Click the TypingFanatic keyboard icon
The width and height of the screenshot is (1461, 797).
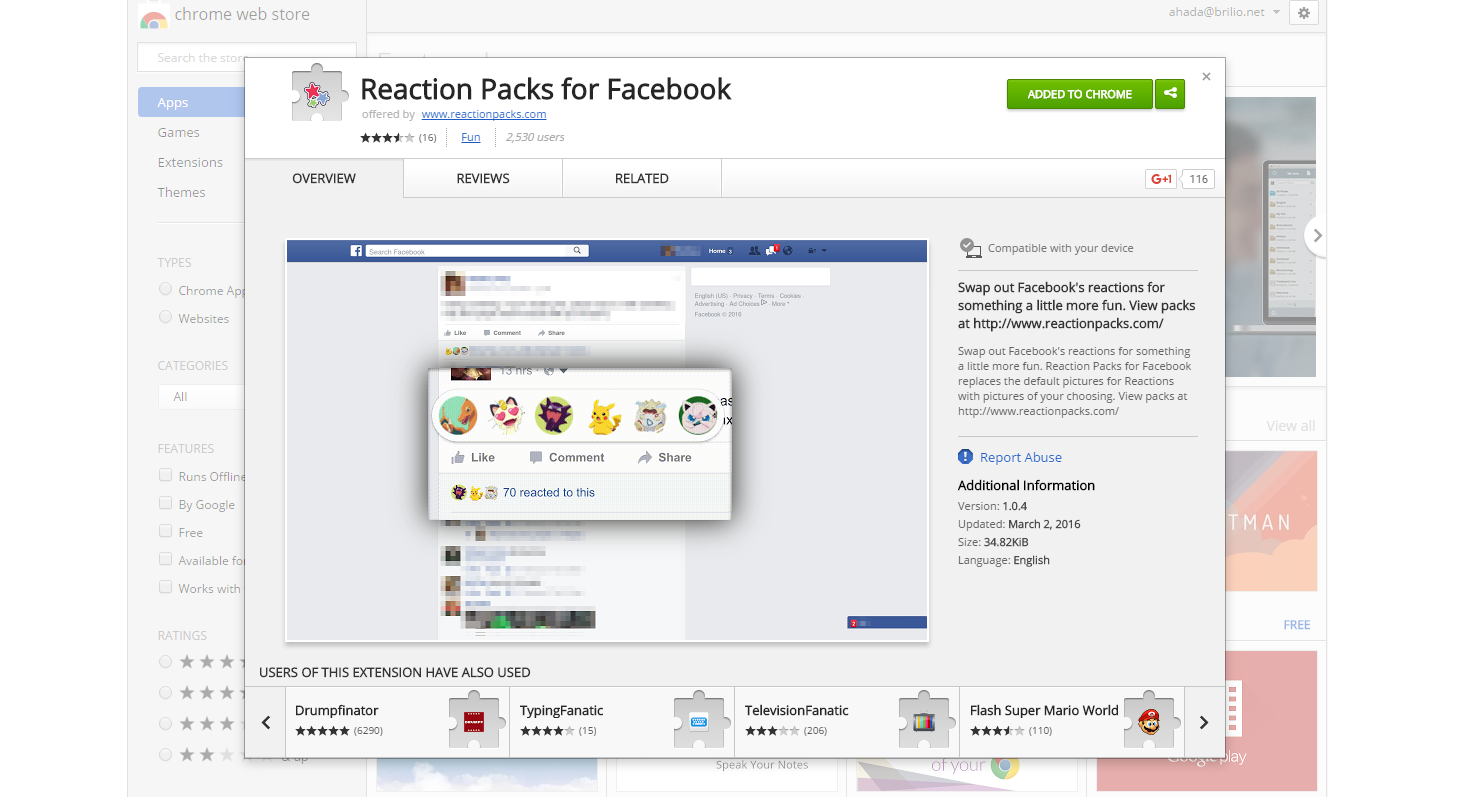pyautogui.click(x=700, y=721)
